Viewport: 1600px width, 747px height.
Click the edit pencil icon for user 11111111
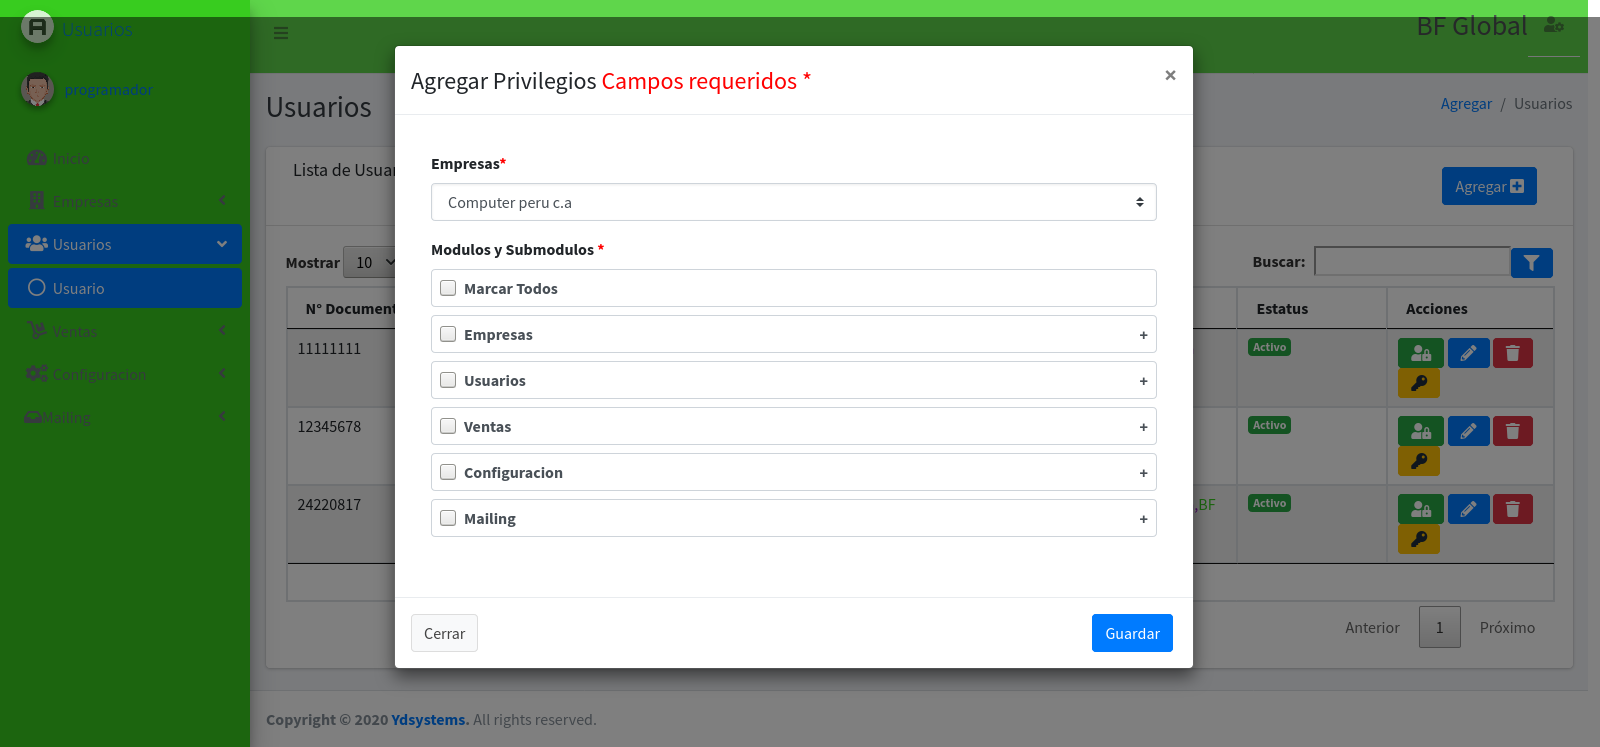click(1468, 353)
